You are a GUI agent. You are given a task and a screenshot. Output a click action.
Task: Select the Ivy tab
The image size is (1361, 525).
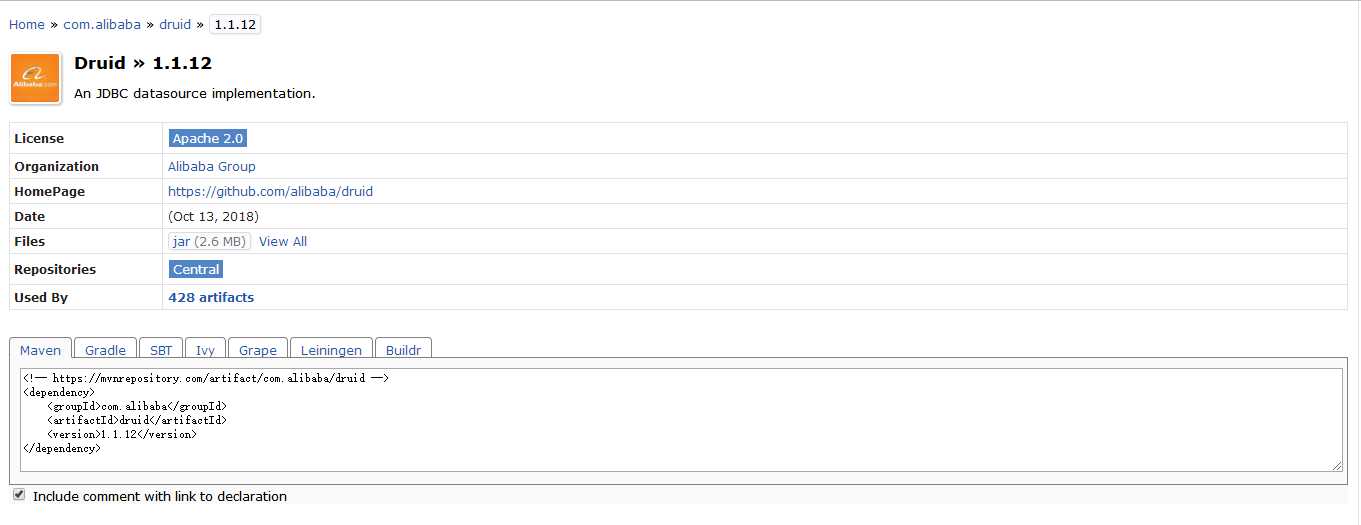point(205,350)
